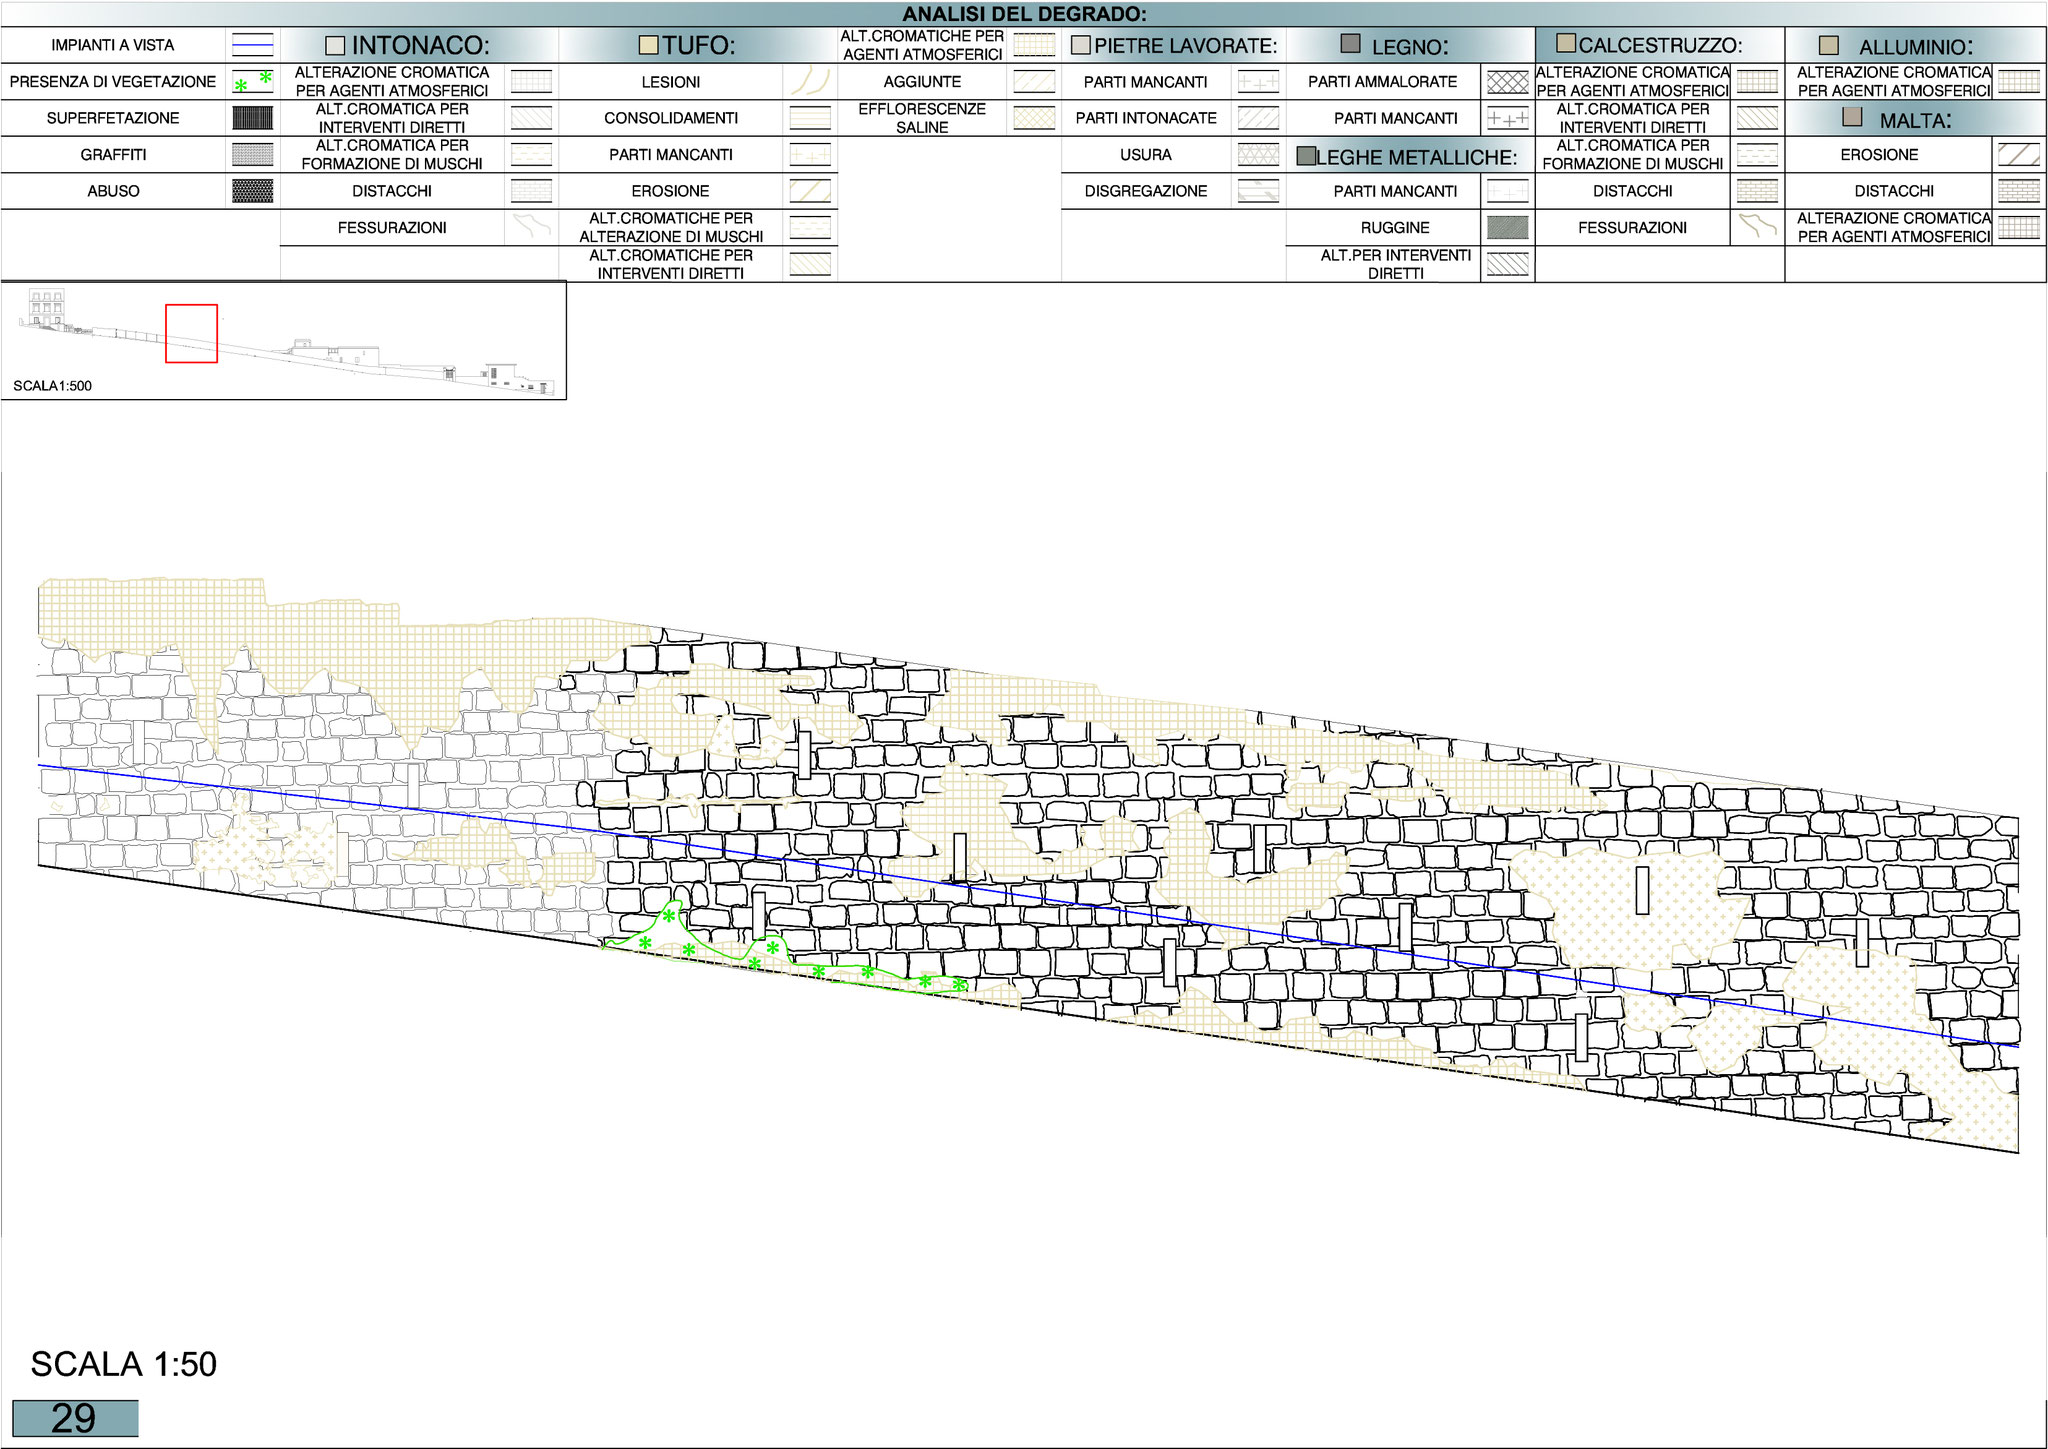
Task: Click the page number 29 box
Action: (75, 1418)
